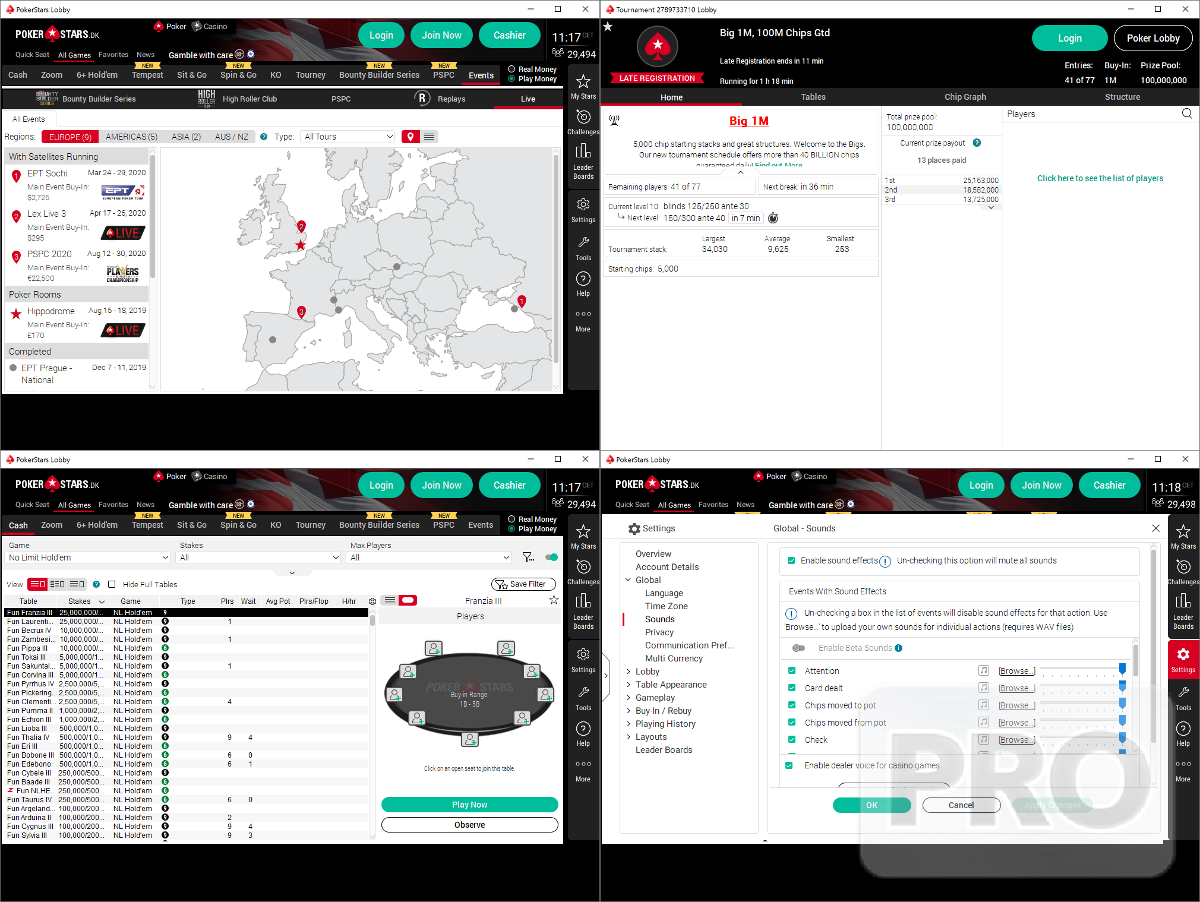Image resolution: width=1200 pixels, height=902 pixels.
Task: Open the Stakes dropdown in the Cash lobby
Action: (x=260, y=558)
